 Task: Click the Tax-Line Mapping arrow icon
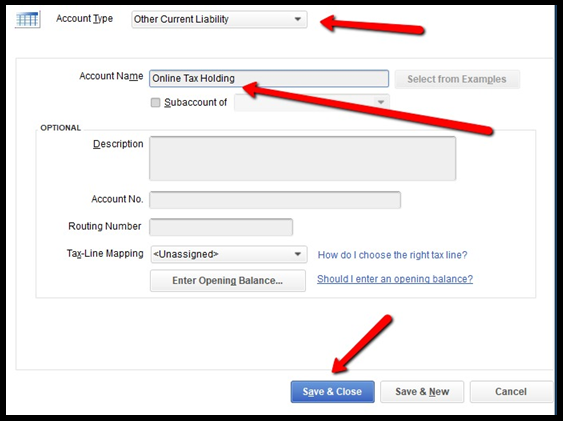[298, 254]
